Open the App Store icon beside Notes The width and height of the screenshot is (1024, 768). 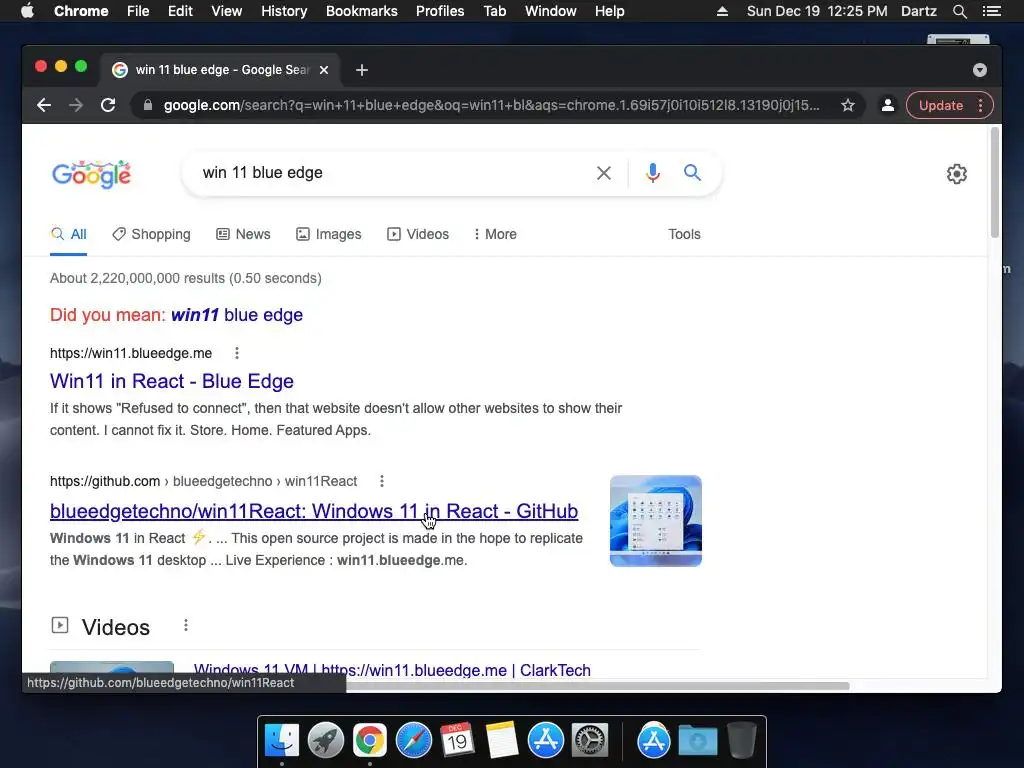pos(545,741)
